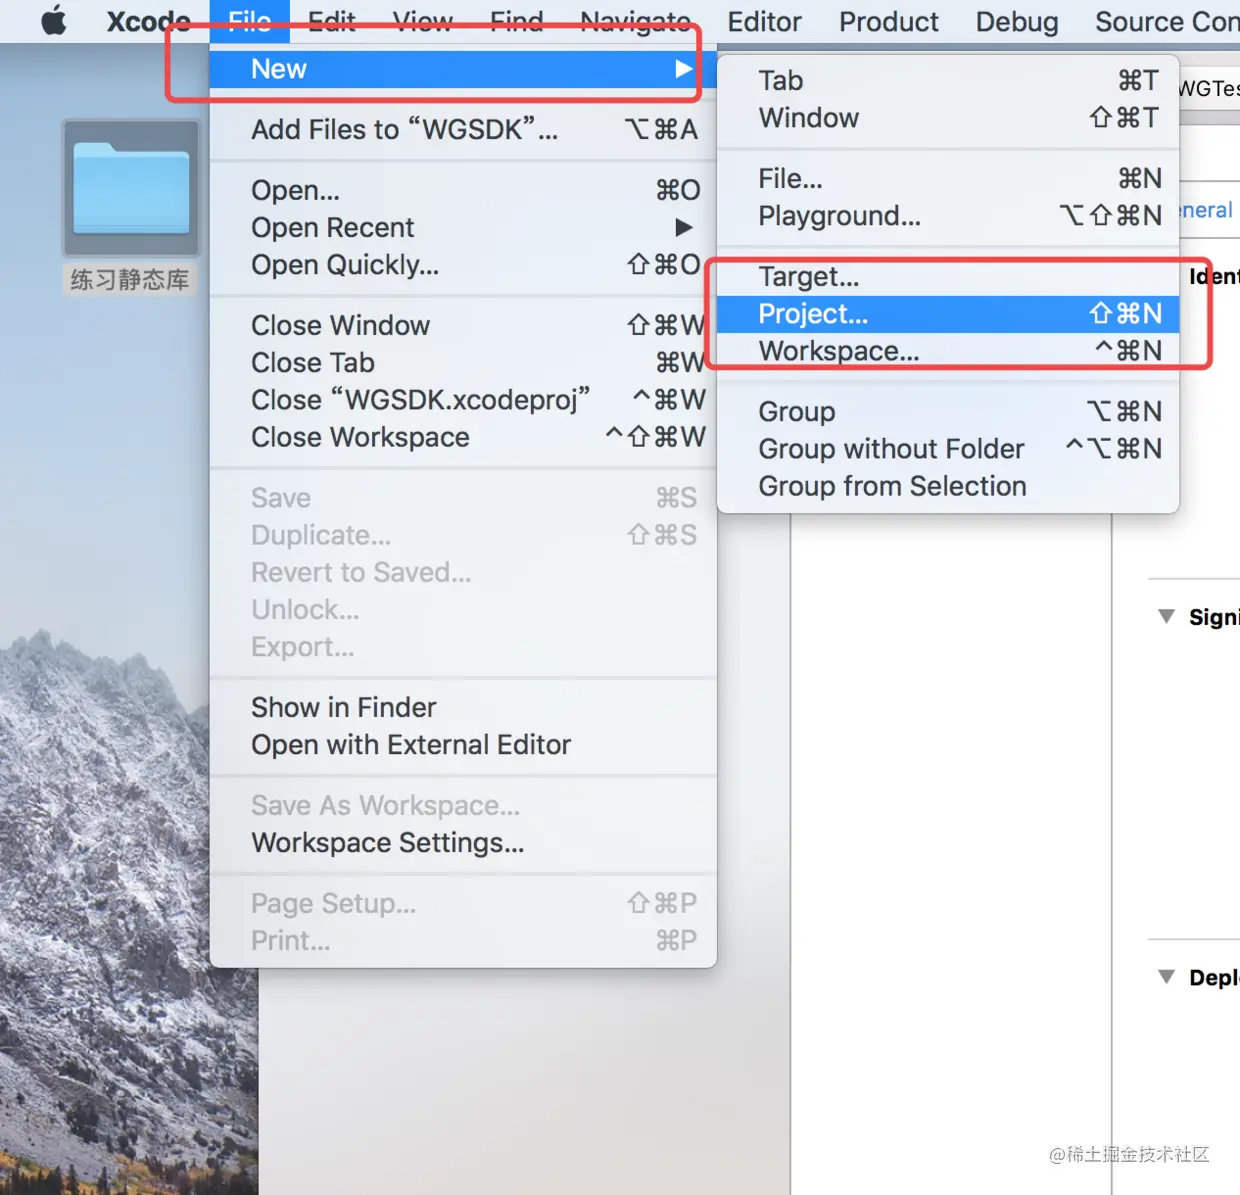The height and width of the screenshot is (1195, 1240).
Task: Choose Close Tab
Action: click(463, 362)
